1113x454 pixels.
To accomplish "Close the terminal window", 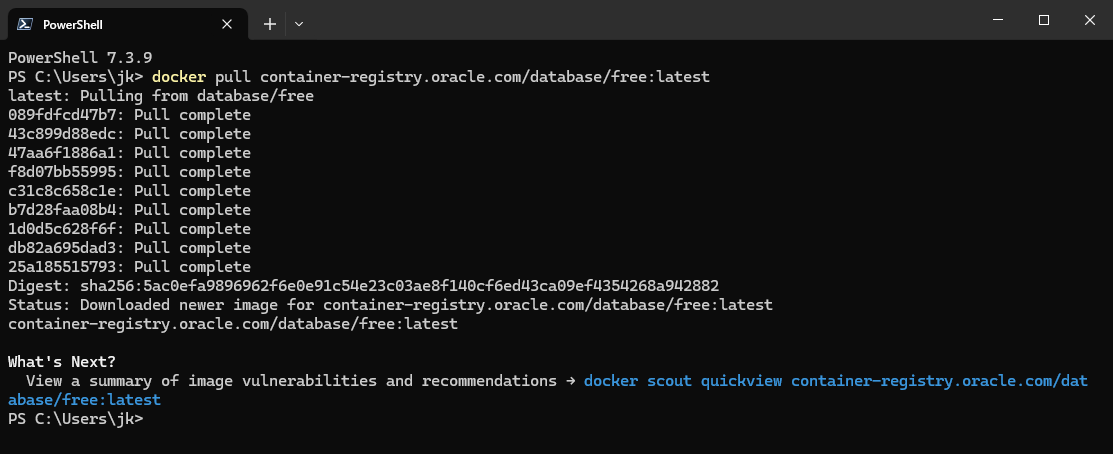I will coord(1090,21).
